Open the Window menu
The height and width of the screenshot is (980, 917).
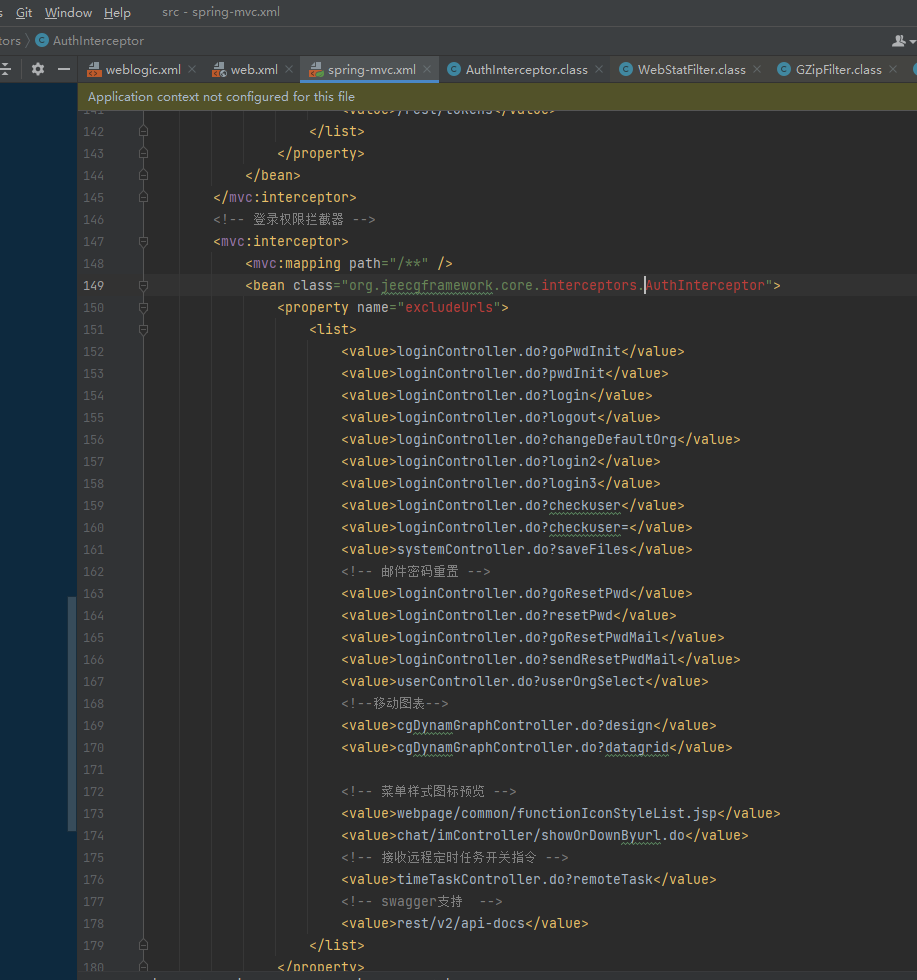(x=68, y=13)
